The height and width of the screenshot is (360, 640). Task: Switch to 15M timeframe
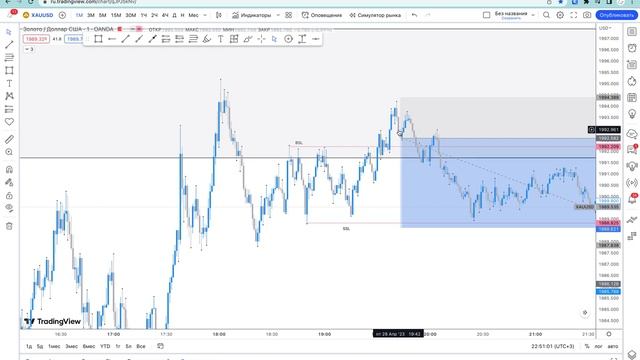[x=116, y=15]
